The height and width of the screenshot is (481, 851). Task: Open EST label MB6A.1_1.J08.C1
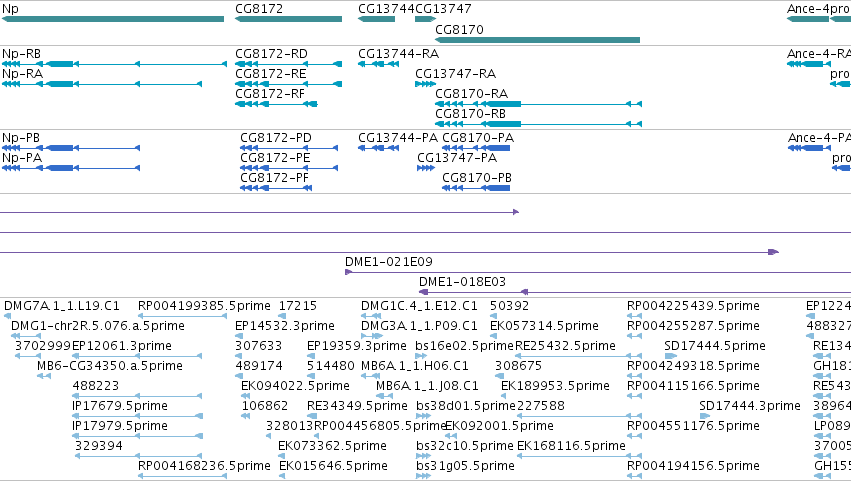click(x=427, y=387)
